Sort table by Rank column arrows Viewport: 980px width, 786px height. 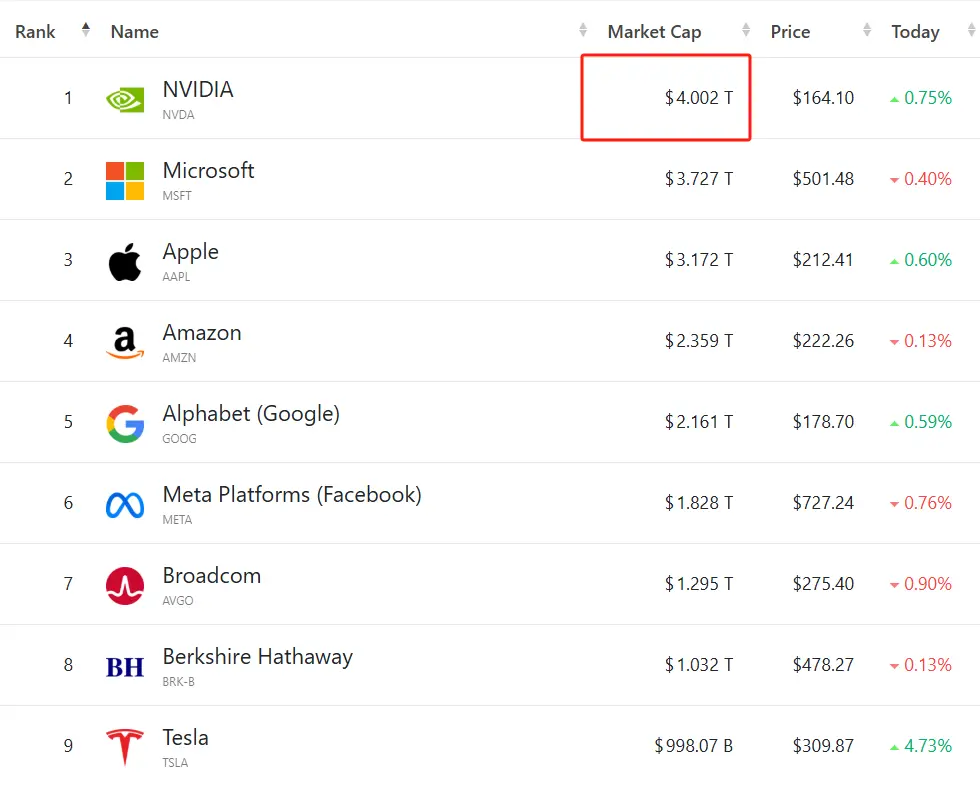click(86, 30)
